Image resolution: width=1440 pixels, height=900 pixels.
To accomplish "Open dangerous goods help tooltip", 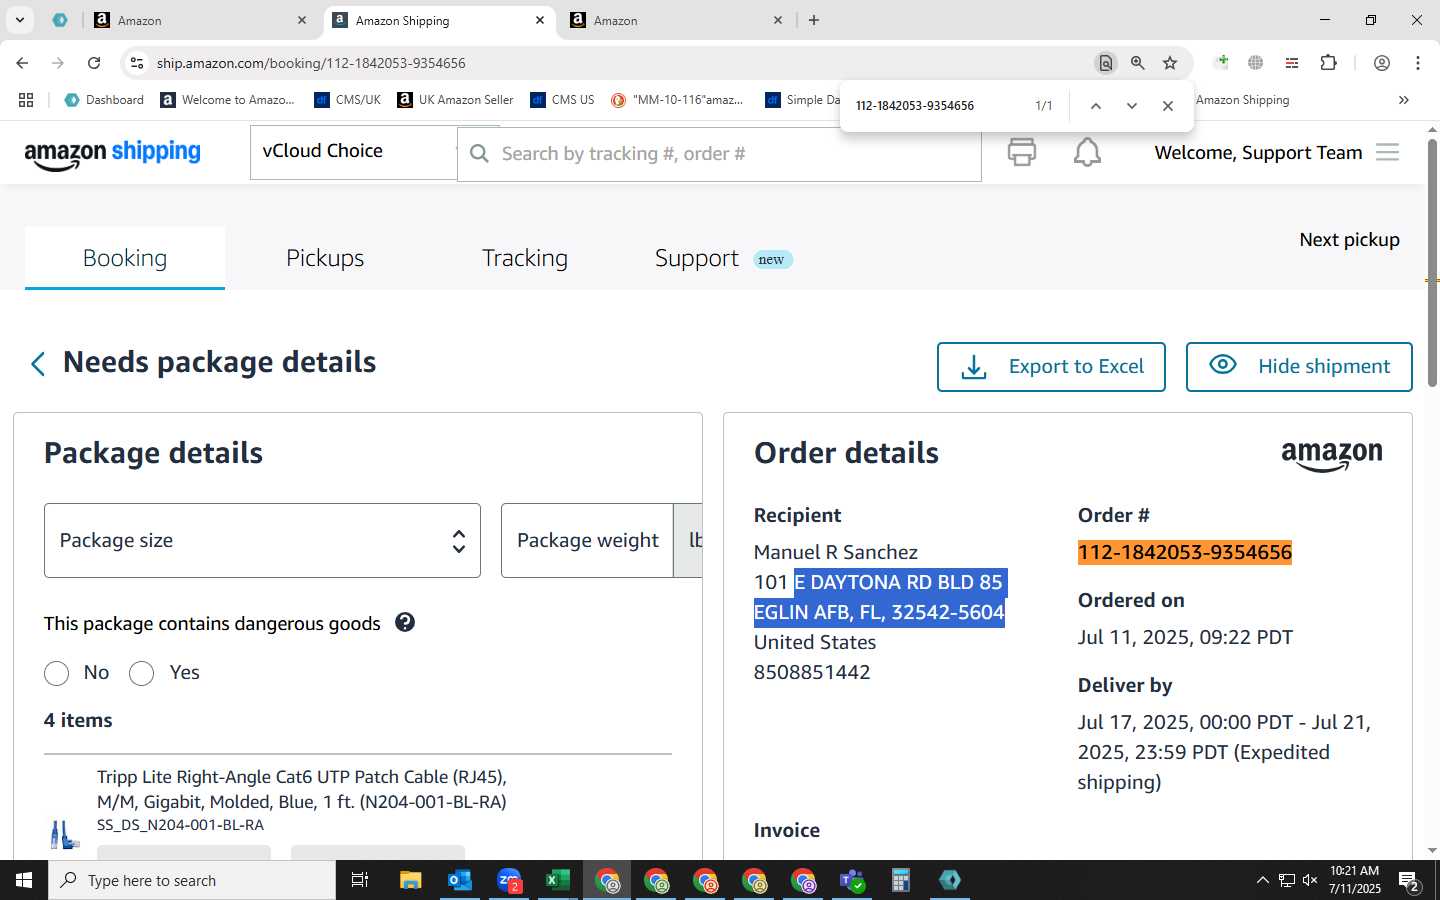I will 405,622.
